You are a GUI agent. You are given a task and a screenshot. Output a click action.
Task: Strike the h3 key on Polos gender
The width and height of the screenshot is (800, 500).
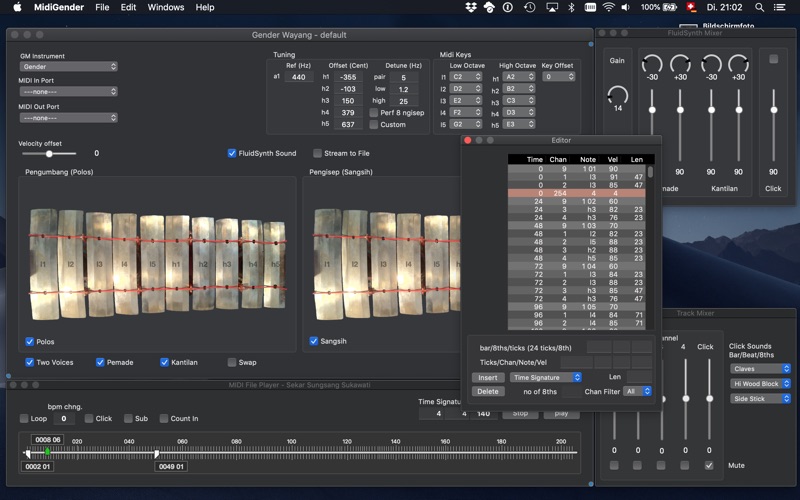(227, 264)
